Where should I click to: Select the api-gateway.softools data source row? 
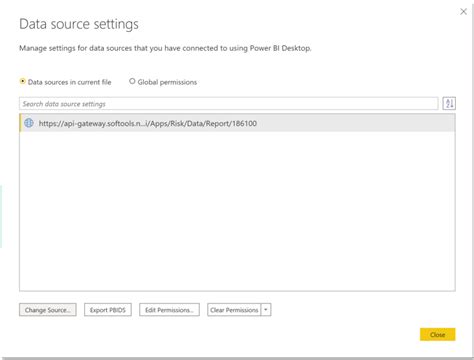[237, 123]
